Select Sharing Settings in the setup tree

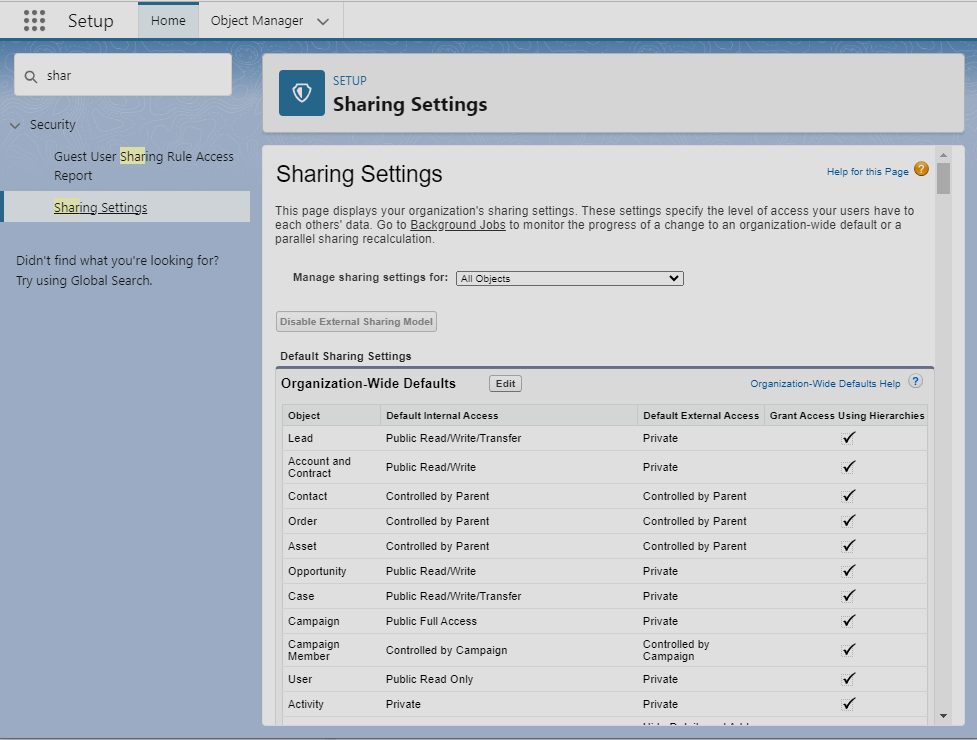100,207
